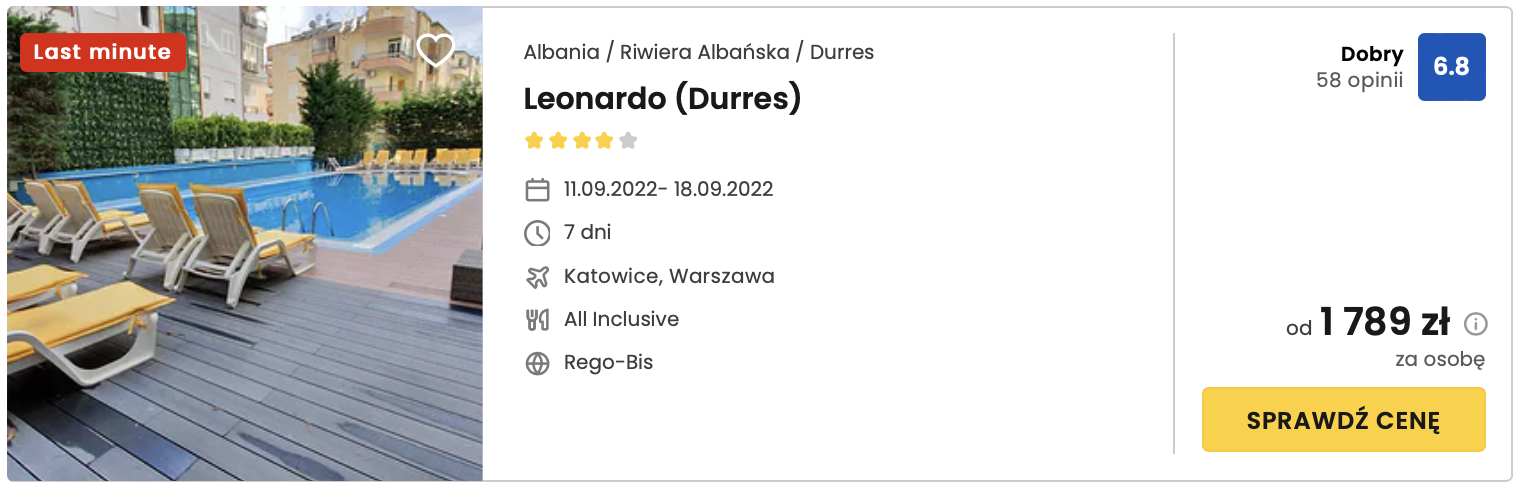Click the Albania / Riwiera Albańska / Durres location text

pyautogui.click(x=698, y=52)
